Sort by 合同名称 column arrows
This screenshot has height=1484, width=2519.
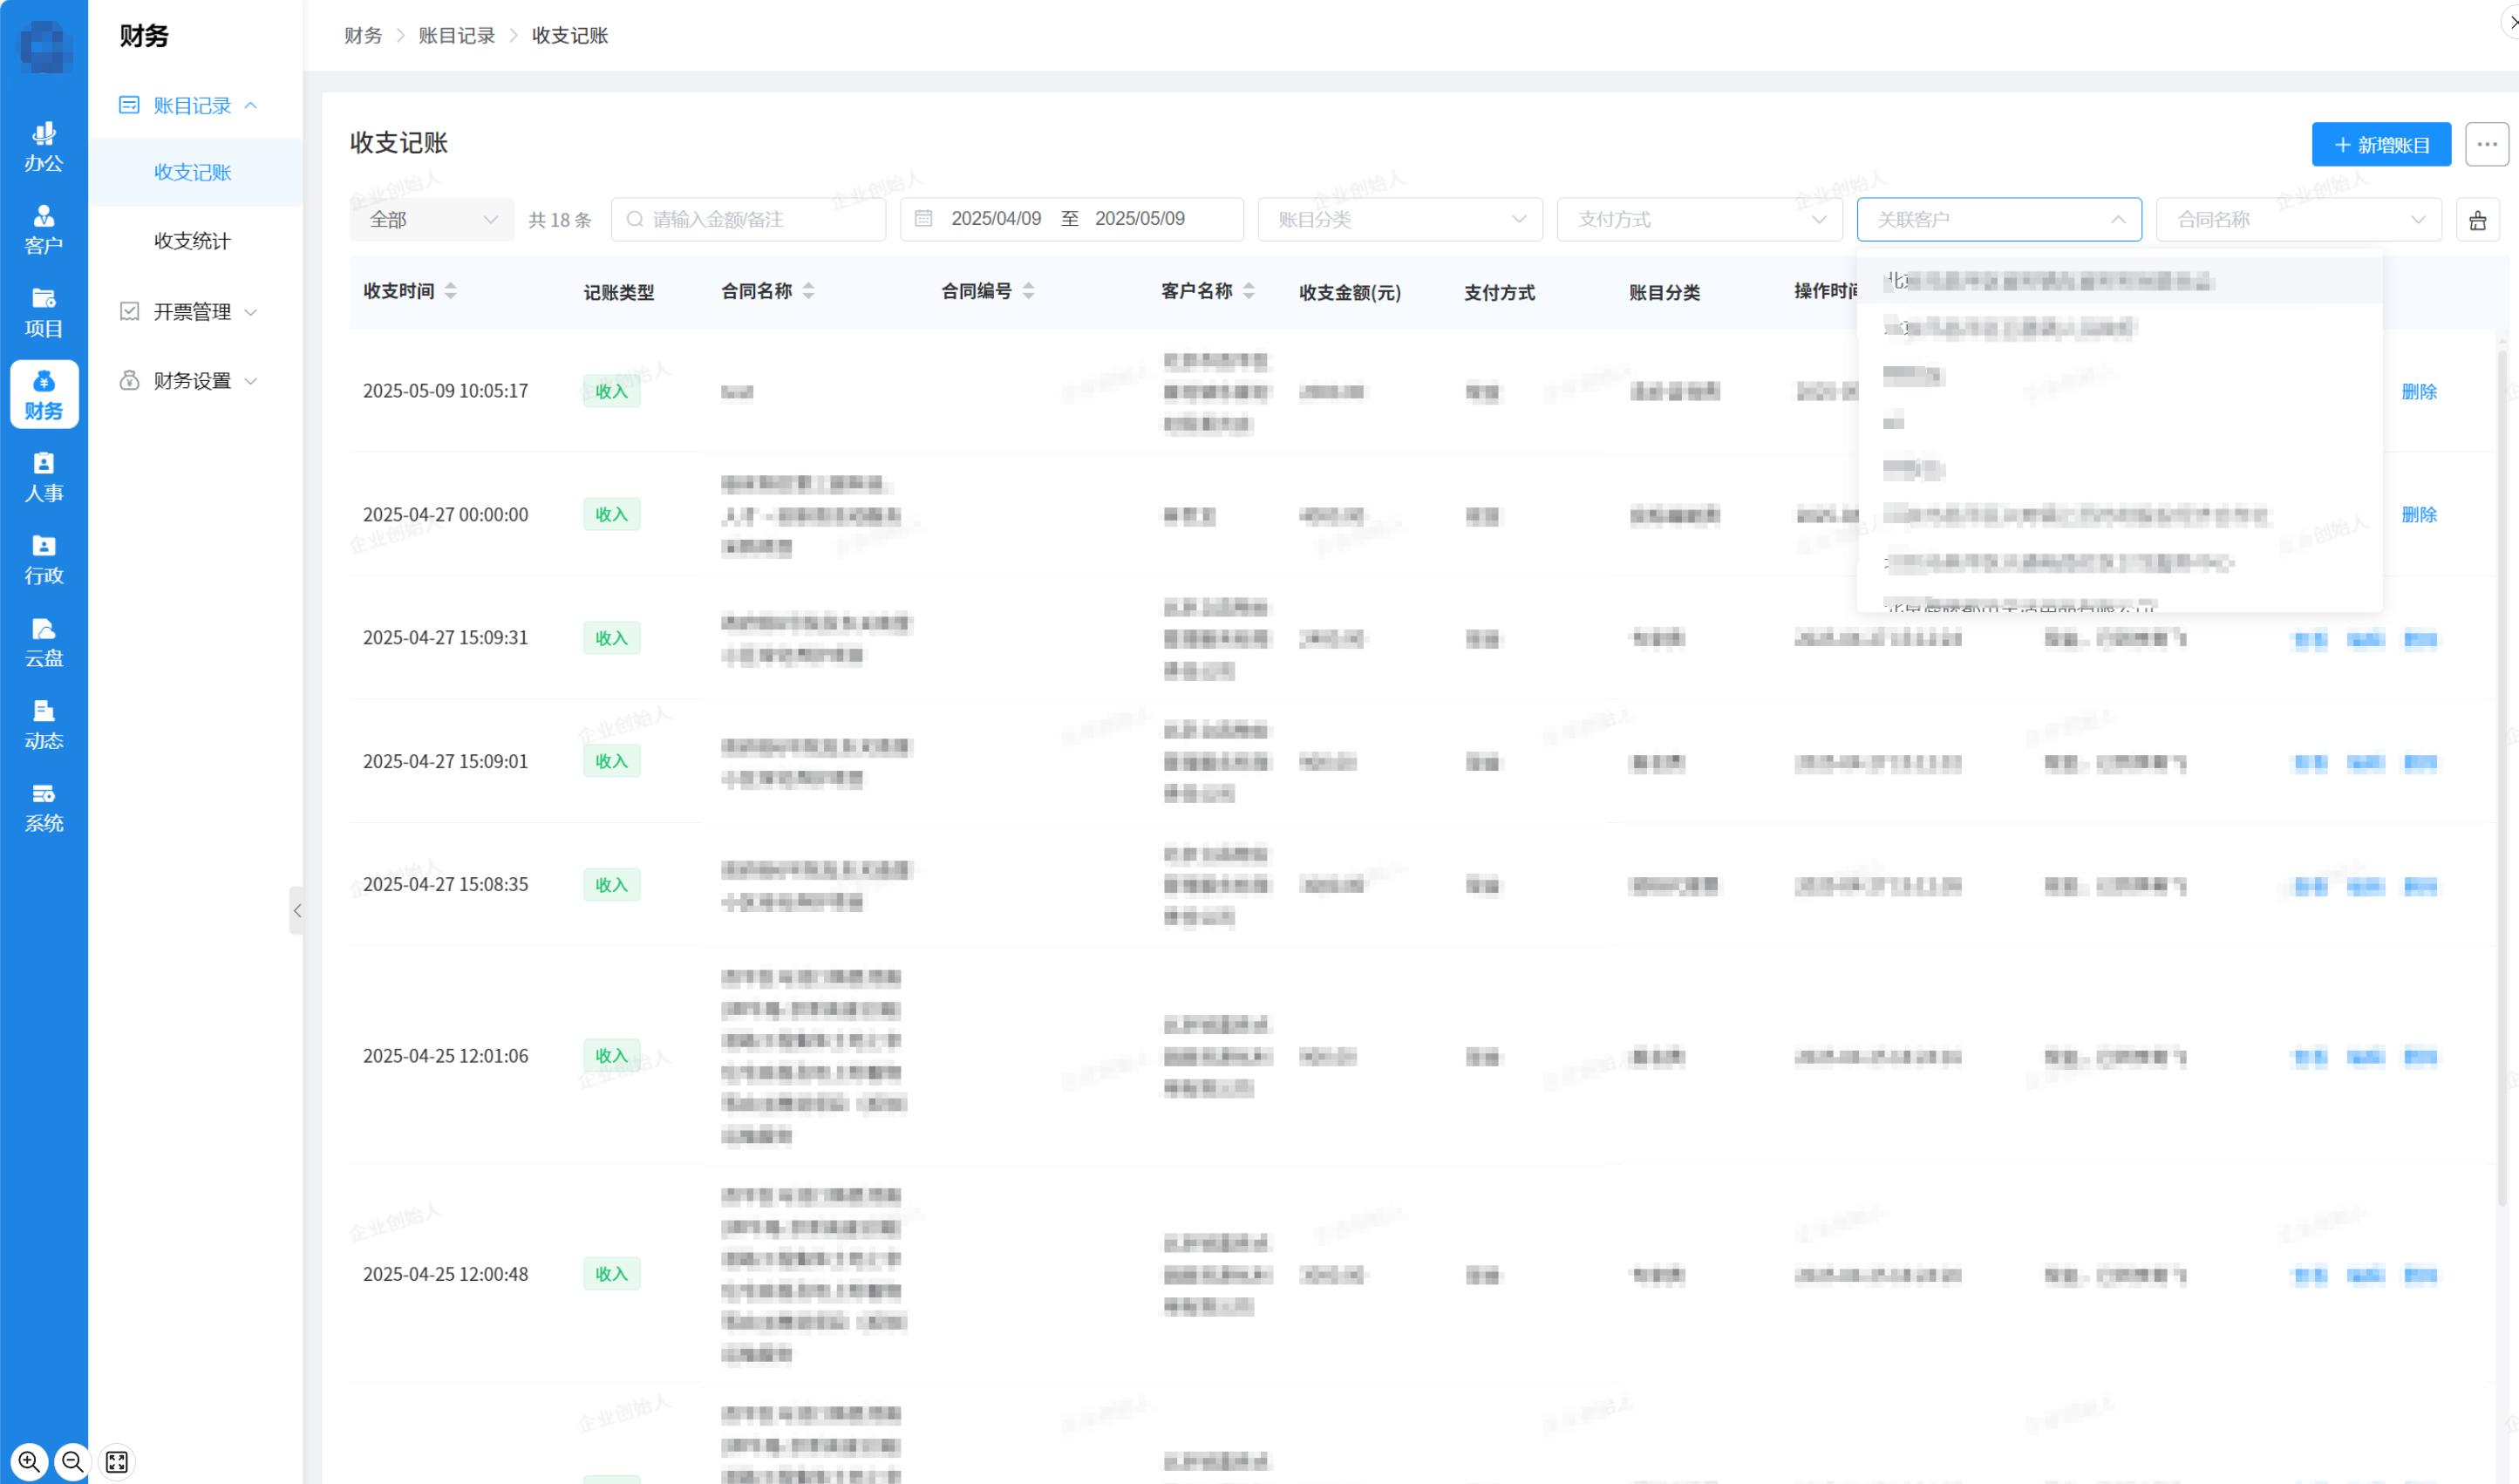[808, 291]
